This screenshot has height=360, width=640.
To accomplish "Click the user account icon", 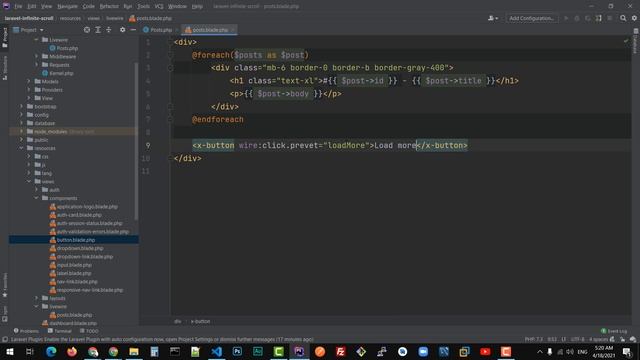I will tap(493, 18).
